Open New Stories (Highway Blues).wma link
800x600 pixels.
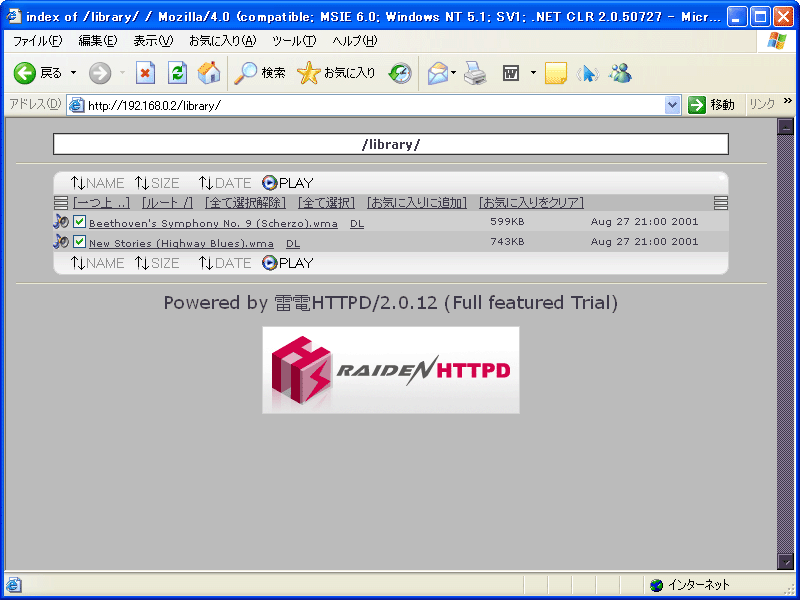click(181, 243)
